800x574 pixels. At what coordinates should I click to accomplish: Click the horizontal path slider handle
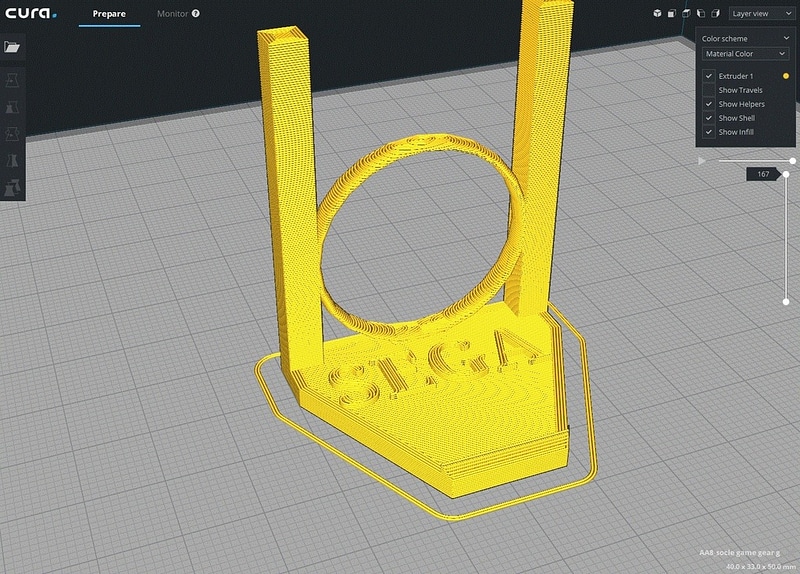point(792,161)
